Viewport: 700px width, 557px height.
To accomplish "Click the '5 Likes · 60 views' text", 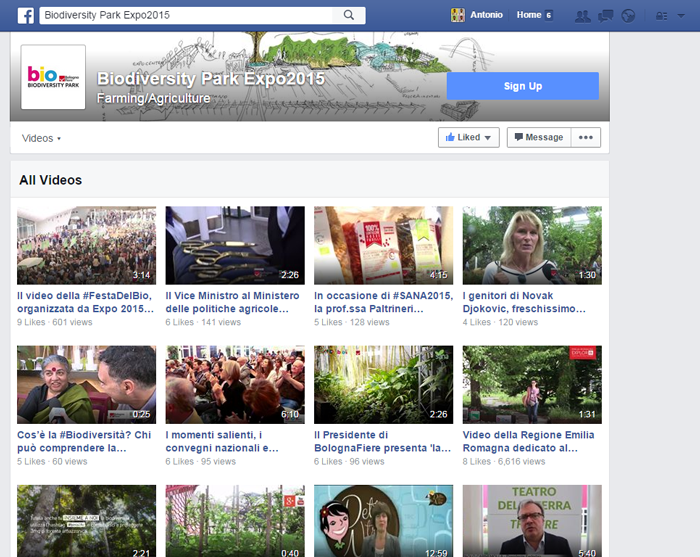I will tap(52, 461).
